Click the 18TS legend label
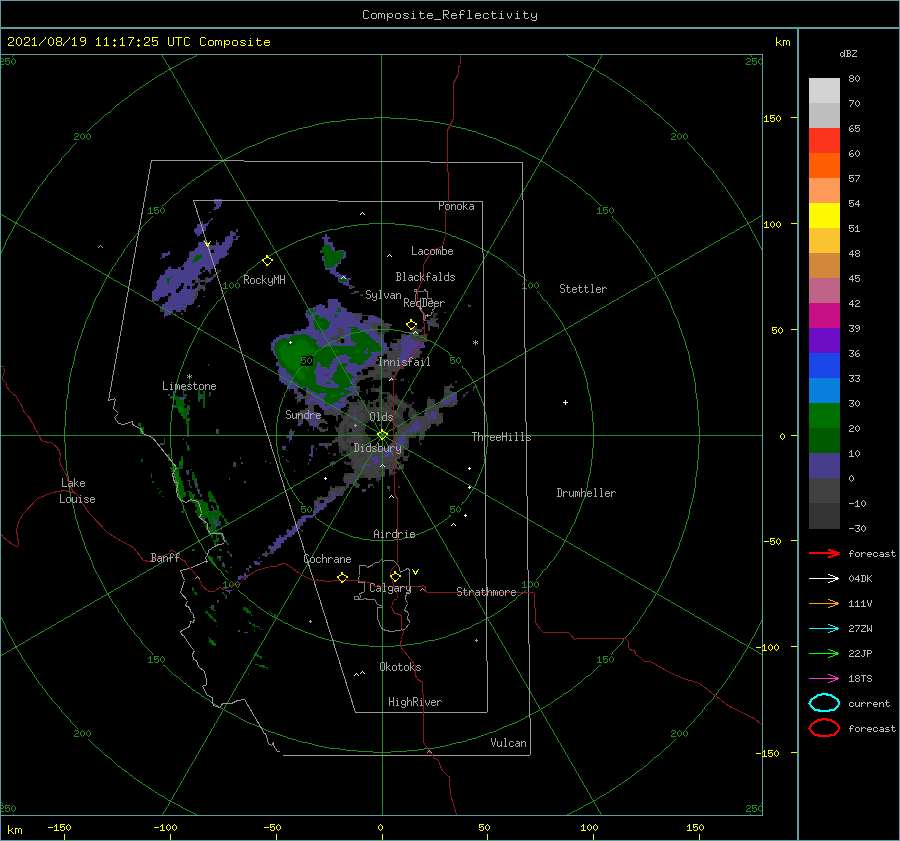 coord(860,679)
